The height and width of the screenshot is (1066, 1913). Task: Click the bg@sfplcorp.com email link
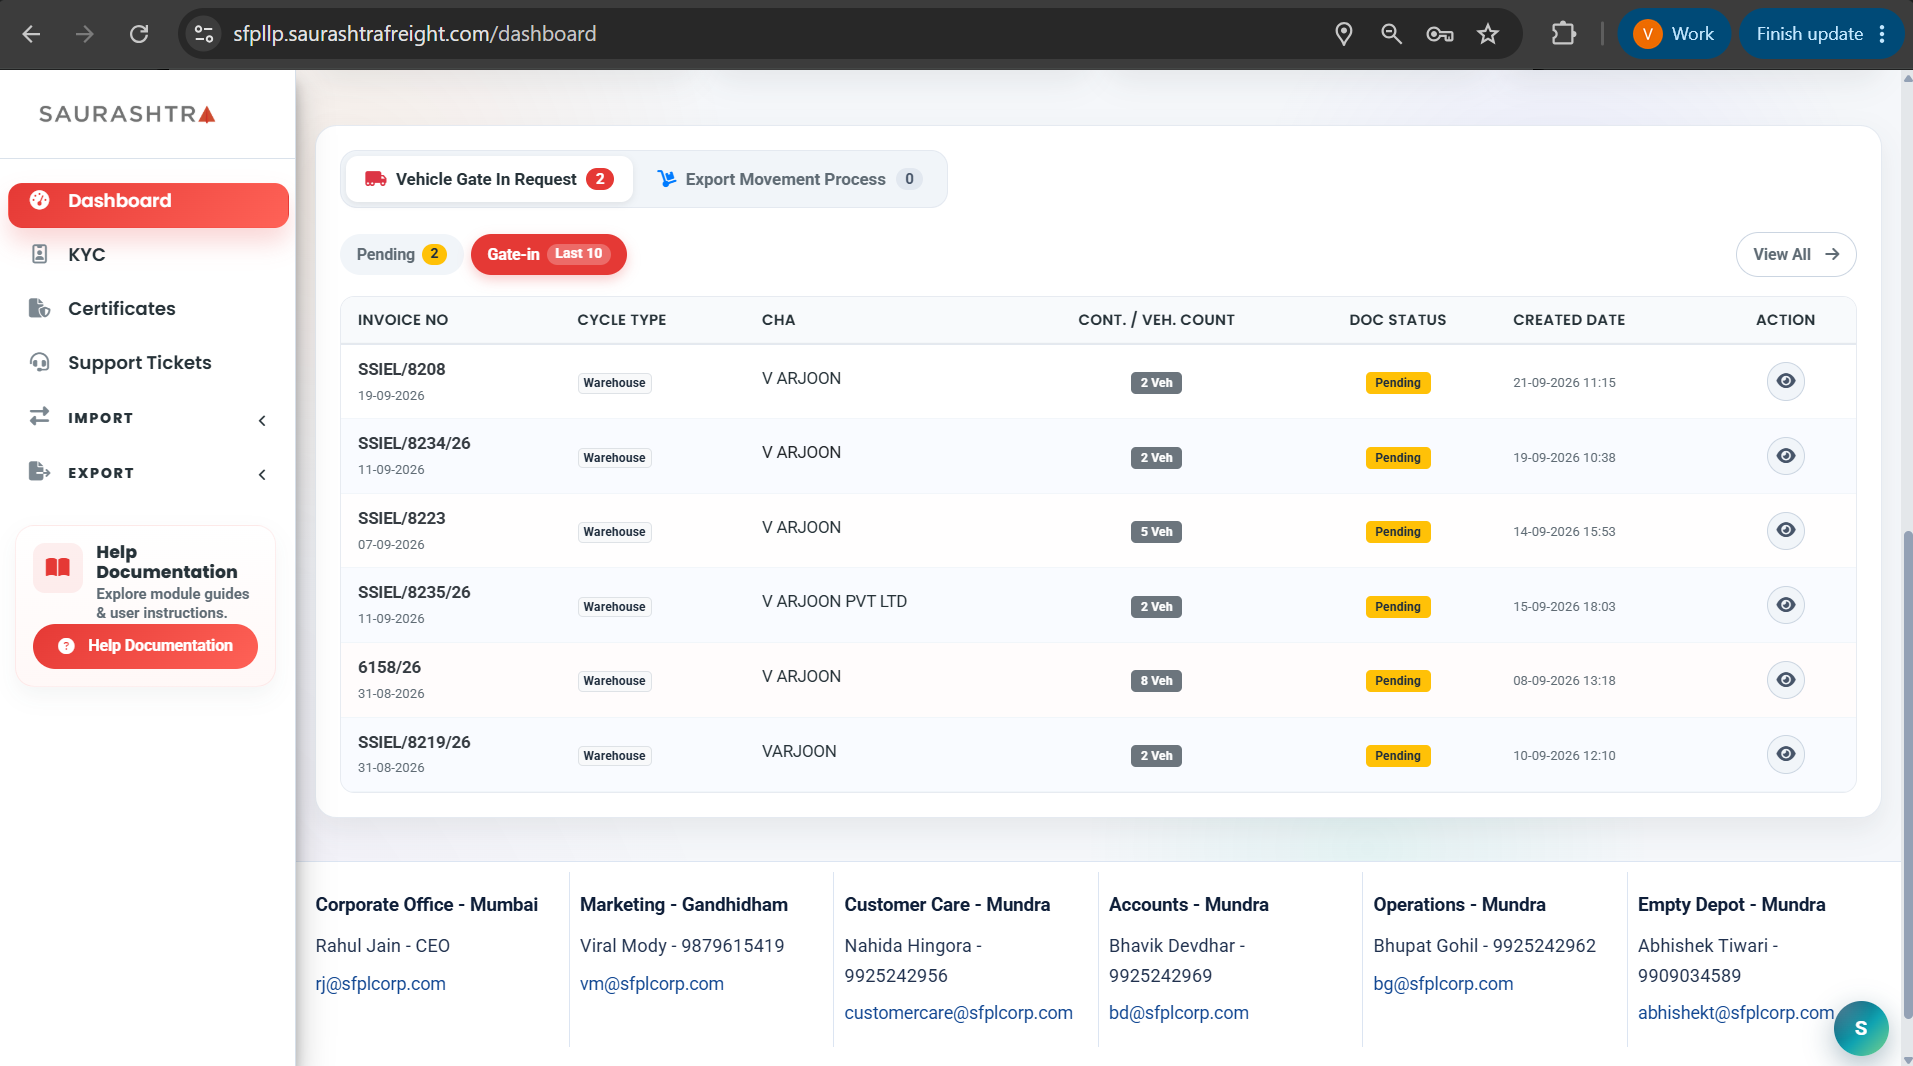pos(1443,983)
